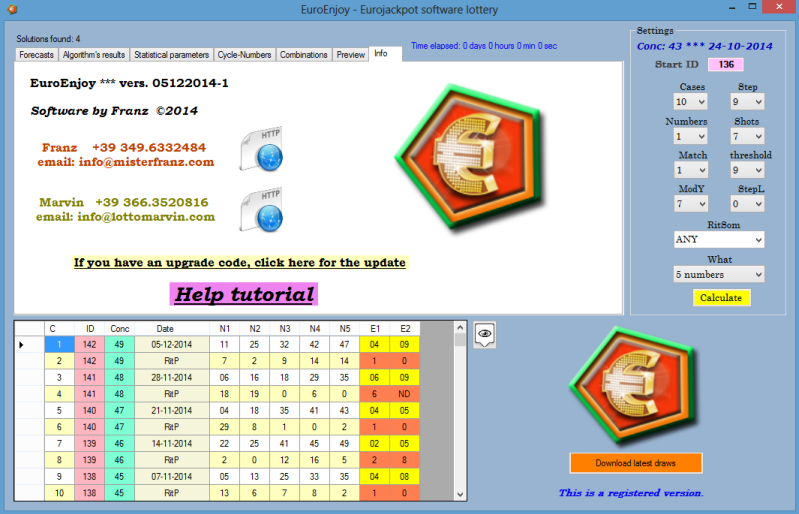
Task: Select the Info tab
Action: tap(385, 53)
